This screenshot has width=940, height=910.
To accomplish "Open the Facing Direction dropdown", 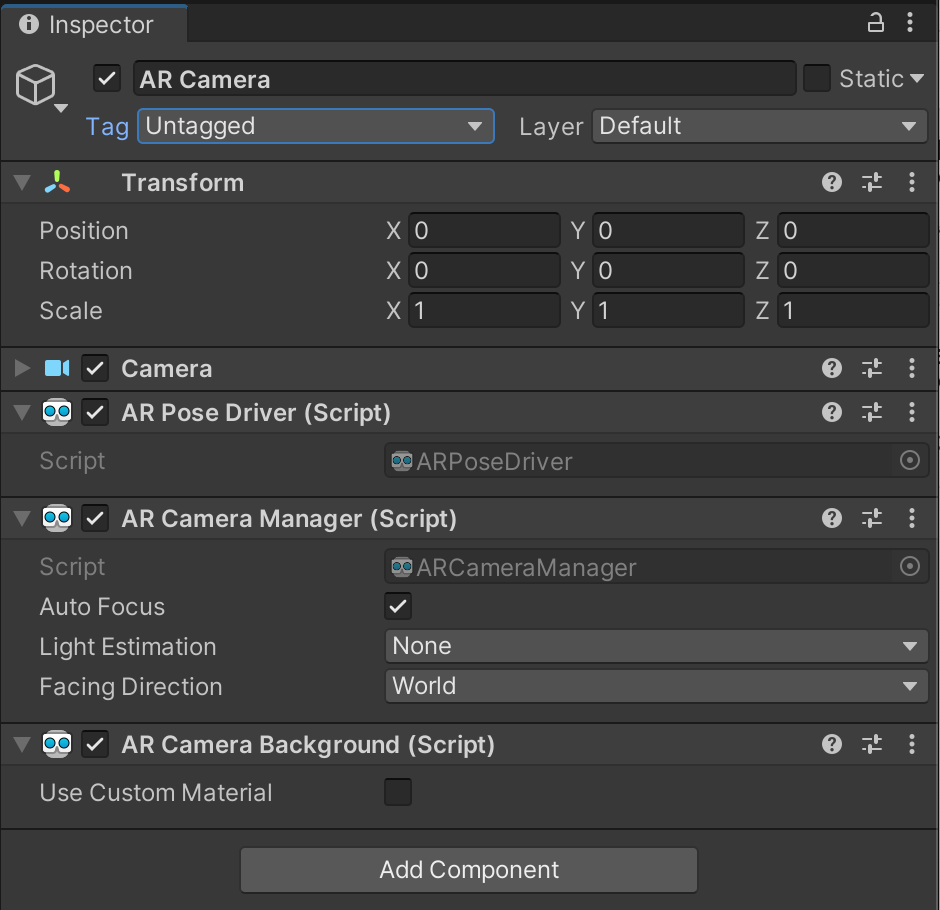I will click(x=656, y=686).
